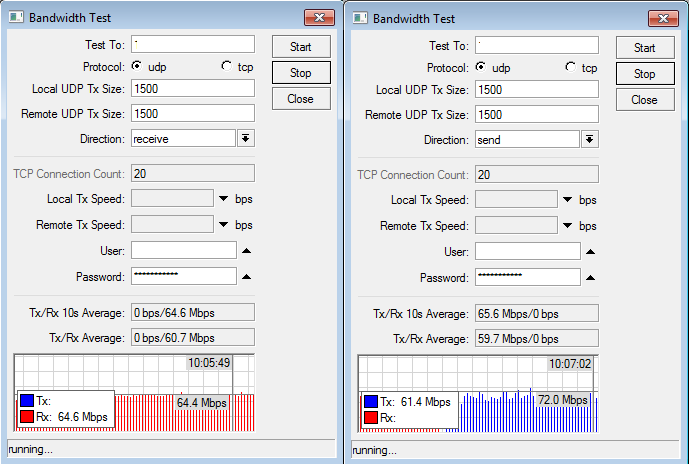Click the 10:07:02 timestamp on right graph

(x=570, y=363)
